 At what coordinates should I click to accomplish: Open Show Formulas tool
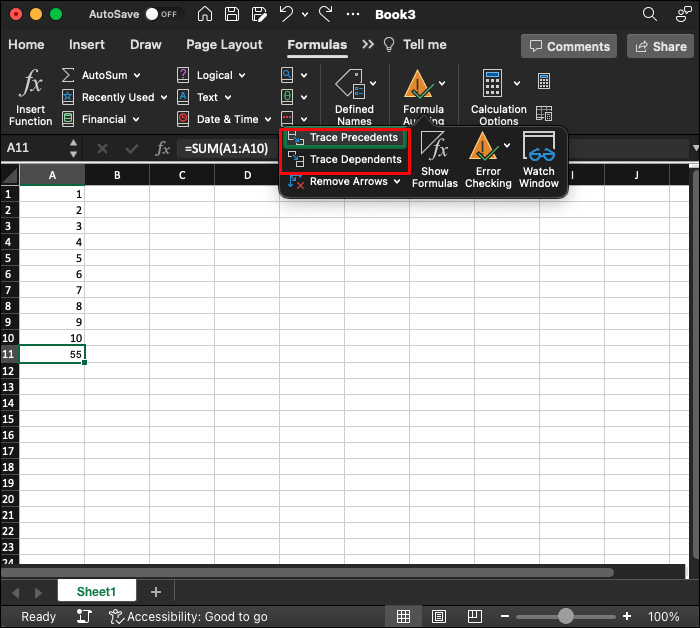point(434,160)
